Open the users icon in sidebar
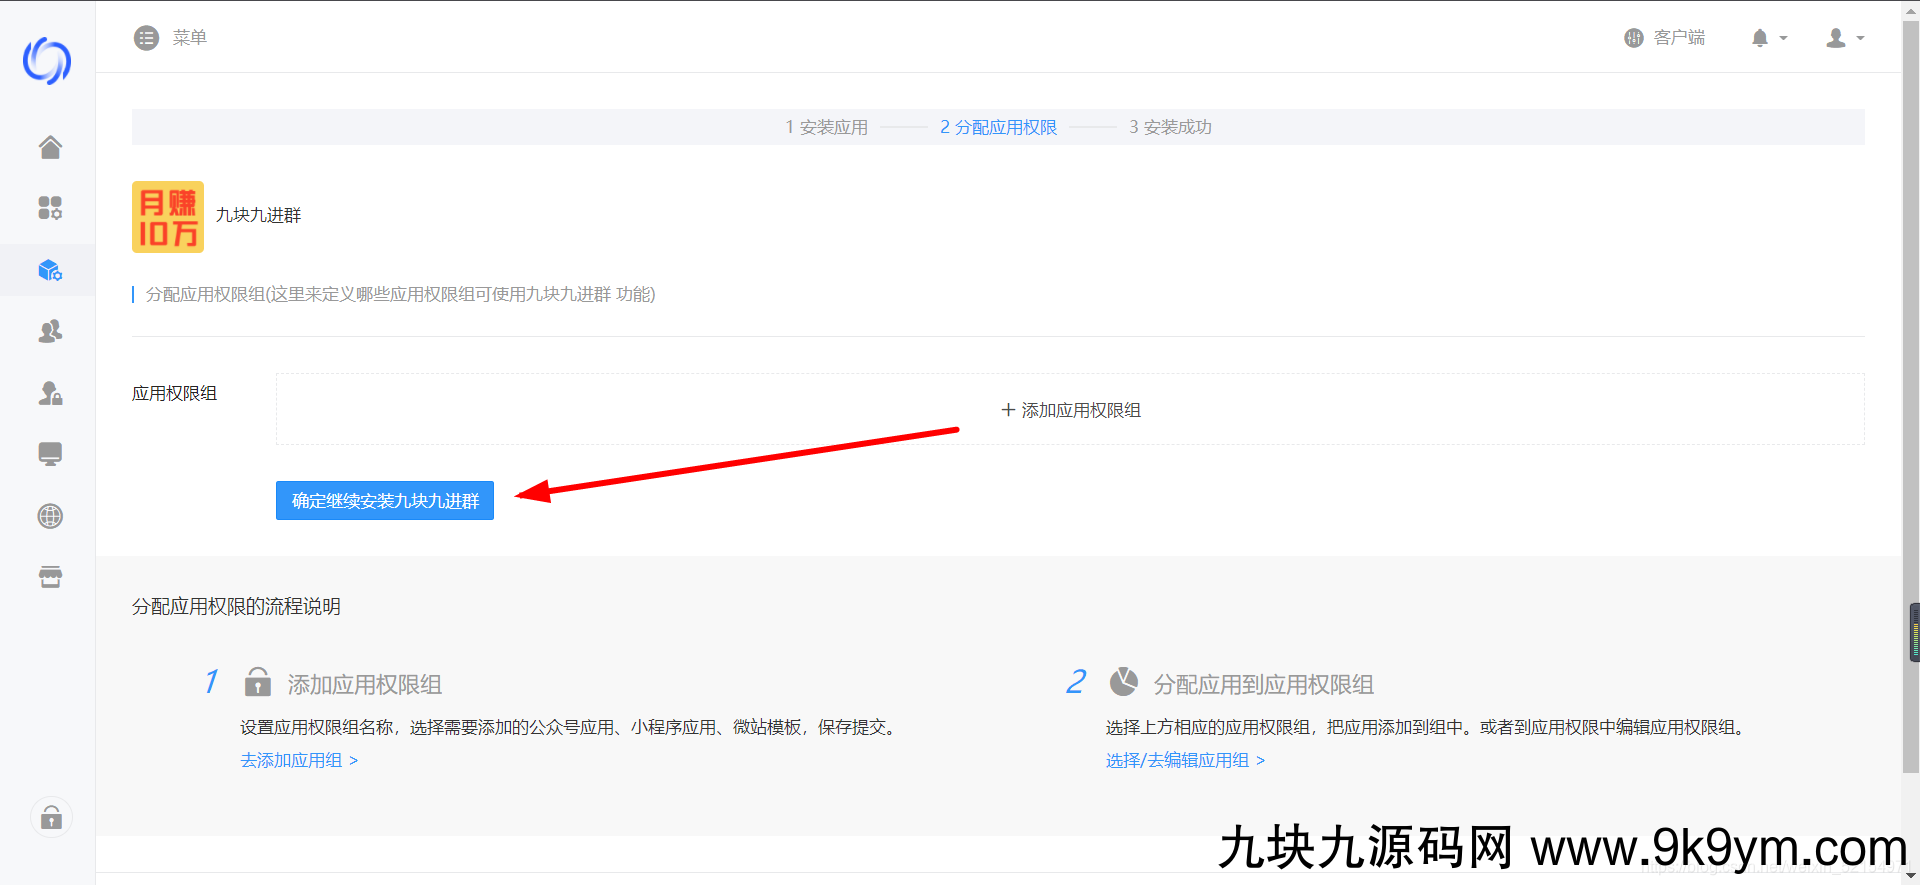The image size is (1920, 885). [x=50, y=331]
